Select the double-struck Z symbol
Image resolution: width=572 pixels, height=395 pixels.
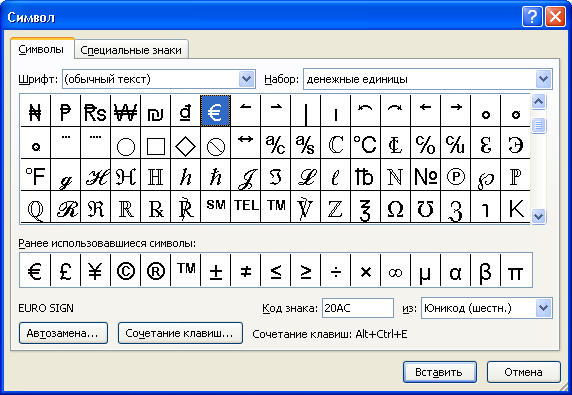pos(335,206)
